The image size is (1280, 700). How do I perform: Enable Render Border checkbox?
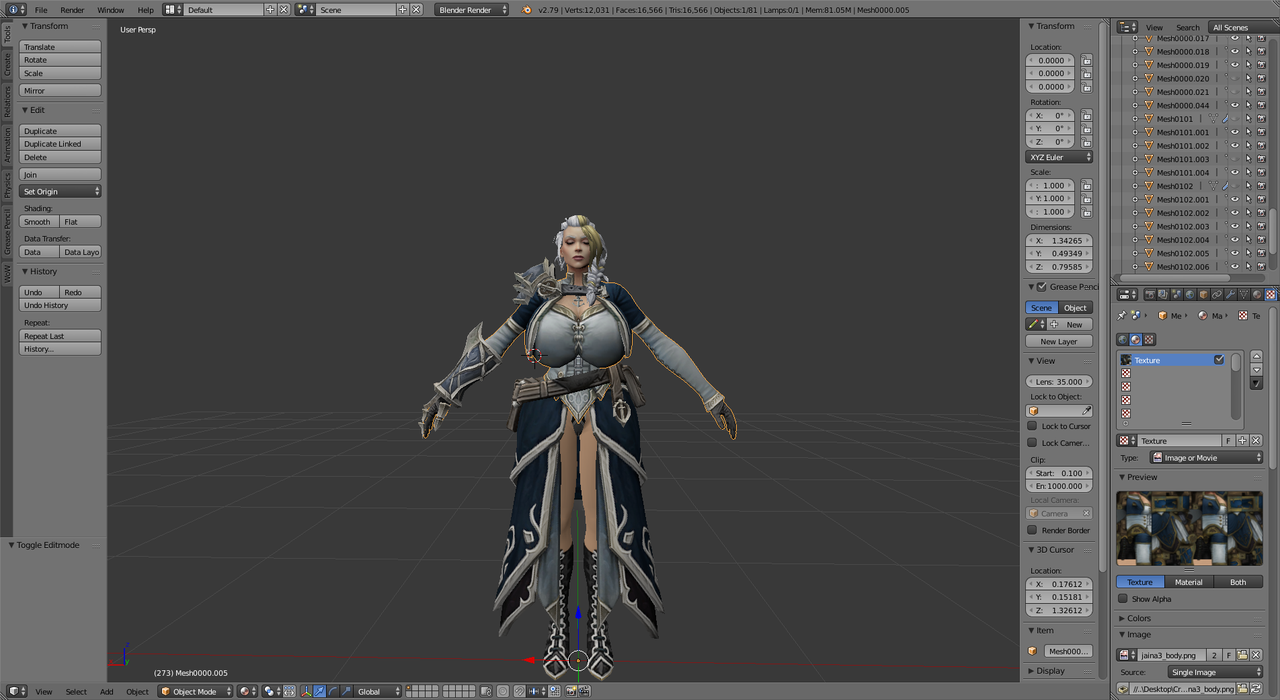[x=1032, y=530]
